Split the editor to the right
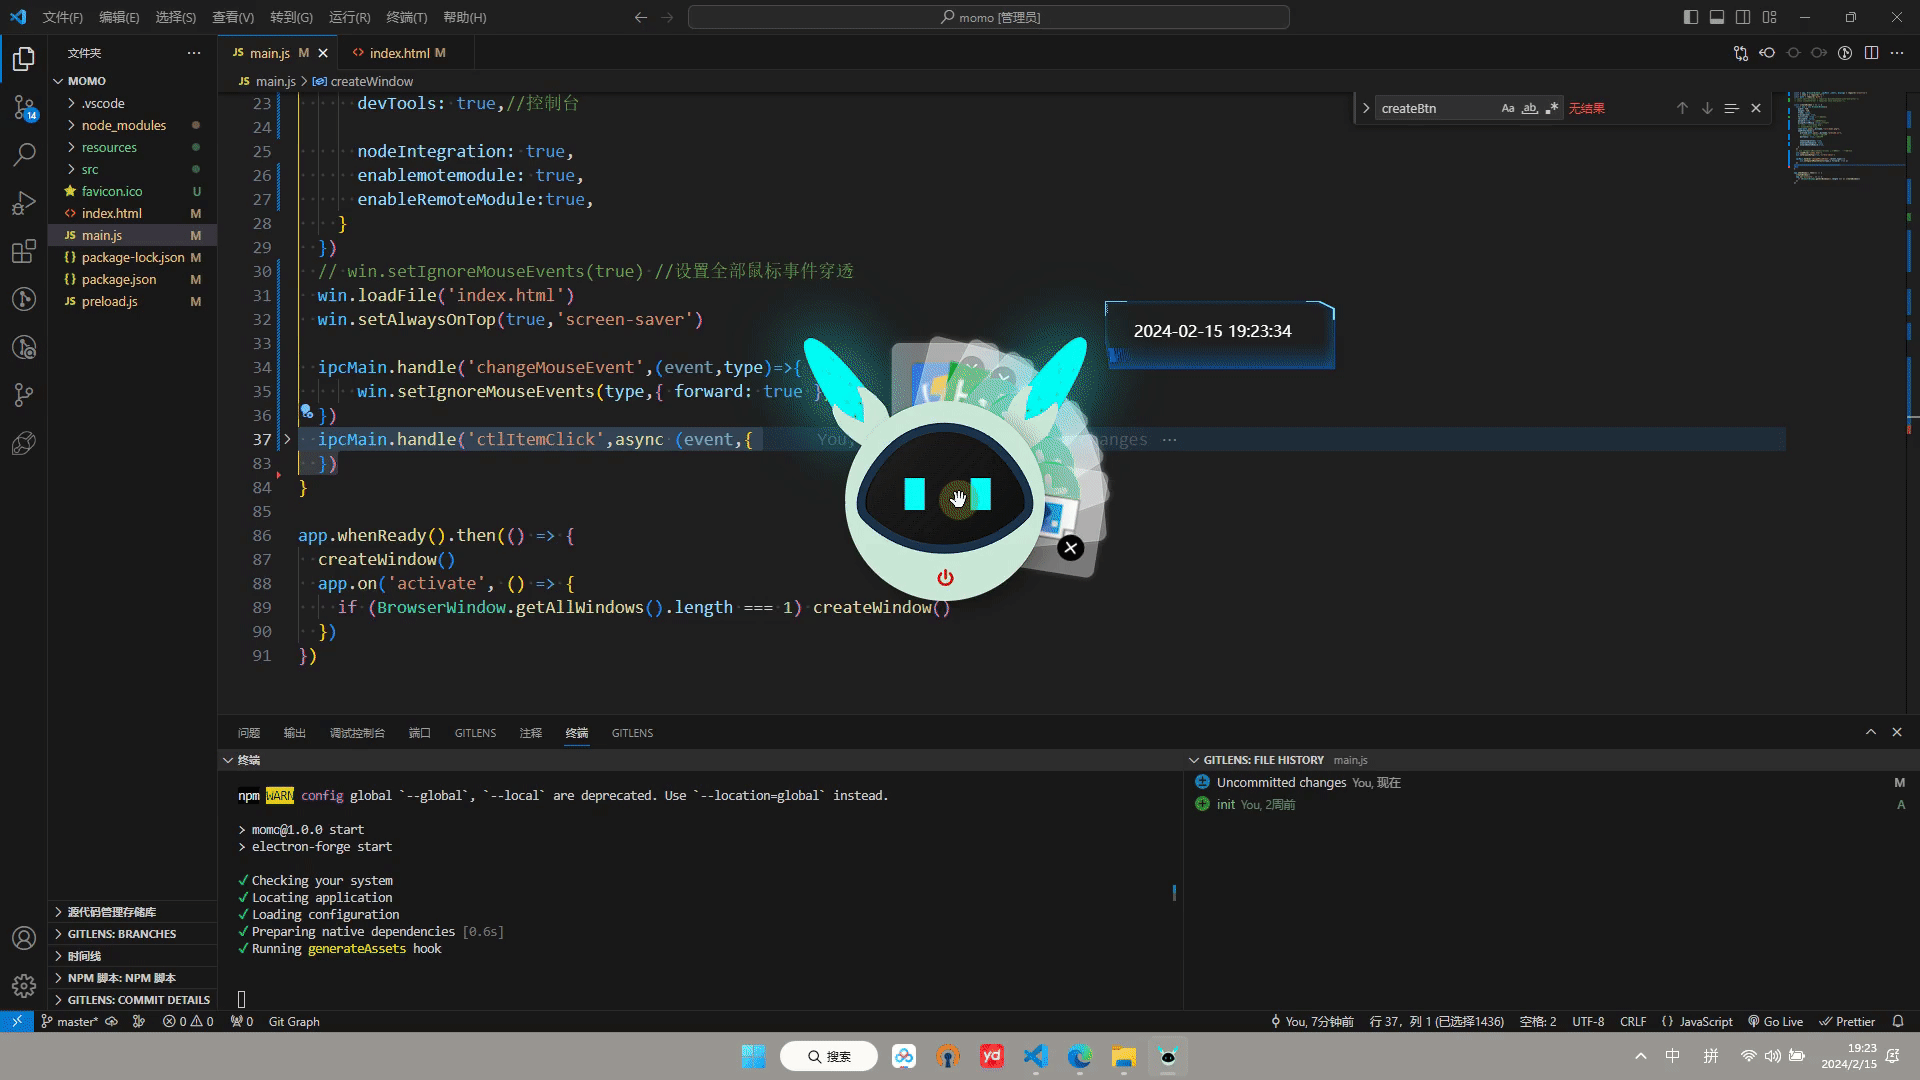 (1871, 53)
